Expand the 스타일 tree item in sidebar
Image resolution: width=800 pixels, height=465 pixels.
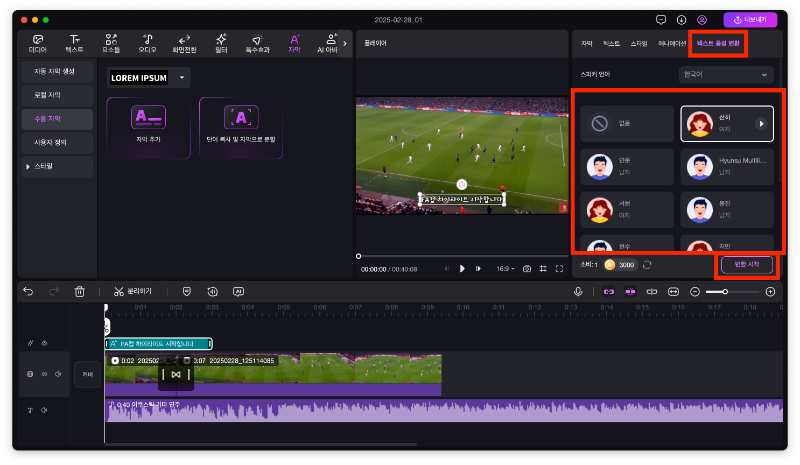point(57,166)
